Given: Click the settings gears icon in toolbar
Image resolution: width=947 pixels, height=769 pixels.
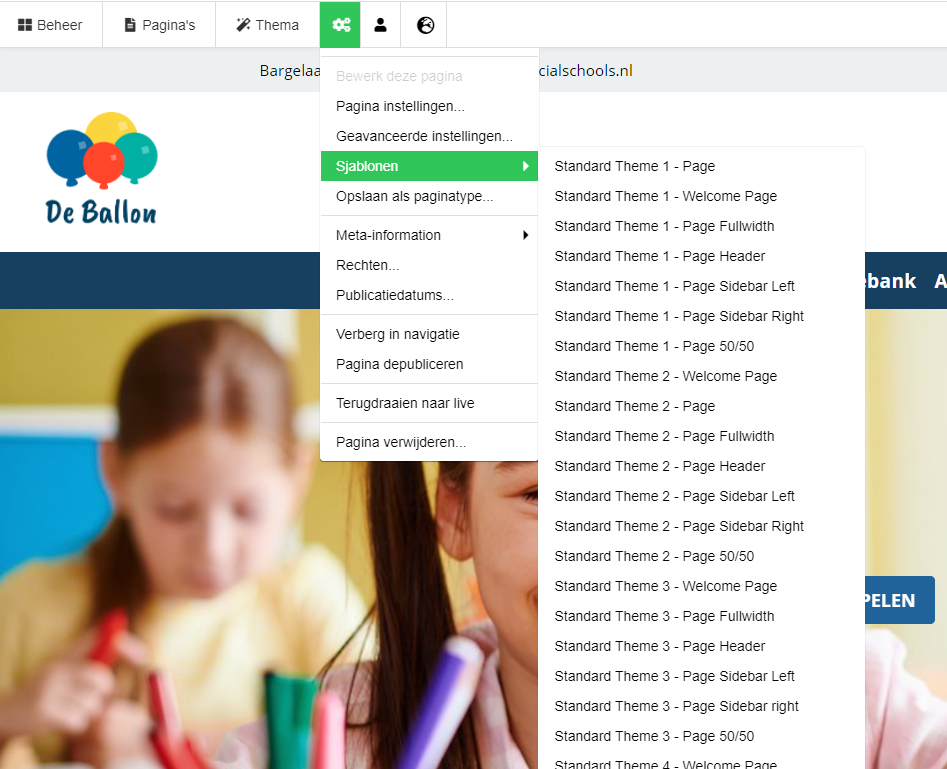Looking at the screenshot, I should pos(340,25).
